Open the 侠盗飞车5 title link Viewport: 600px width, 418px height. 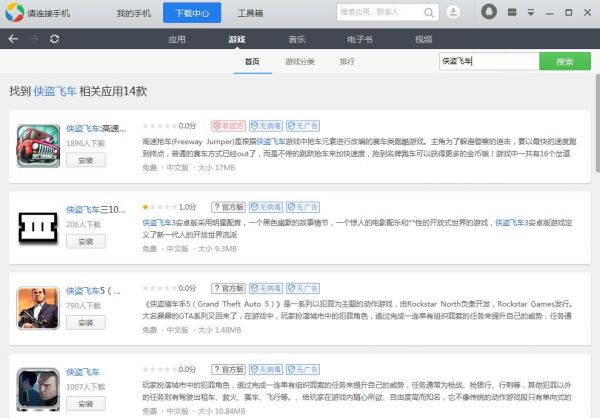(x=93, y=291)
